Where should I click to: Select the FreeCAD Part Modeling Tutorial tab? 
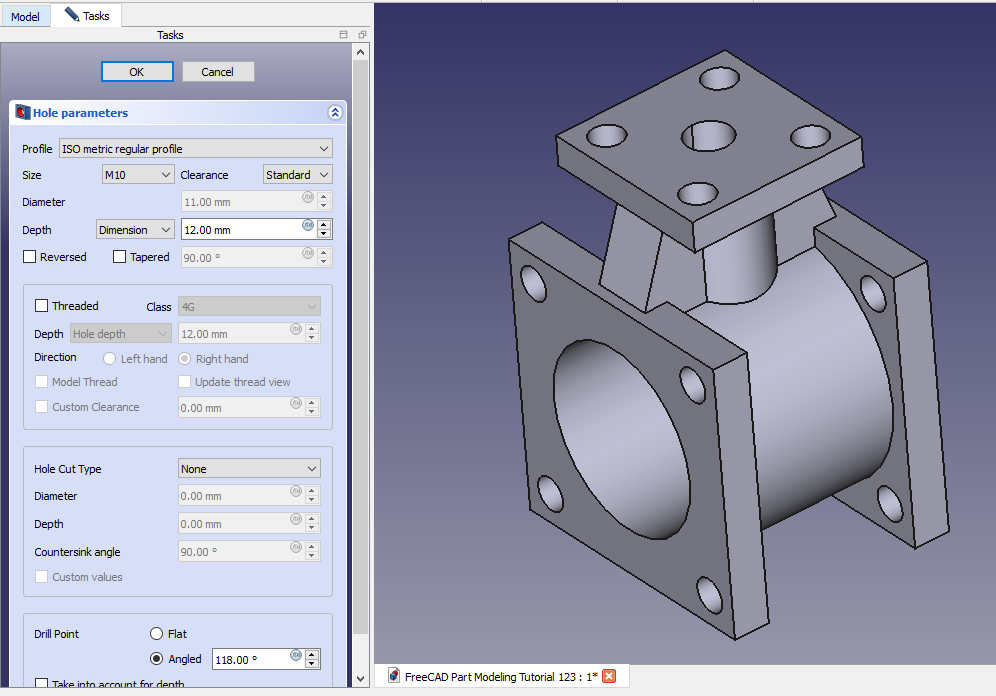tap(491, 676)
